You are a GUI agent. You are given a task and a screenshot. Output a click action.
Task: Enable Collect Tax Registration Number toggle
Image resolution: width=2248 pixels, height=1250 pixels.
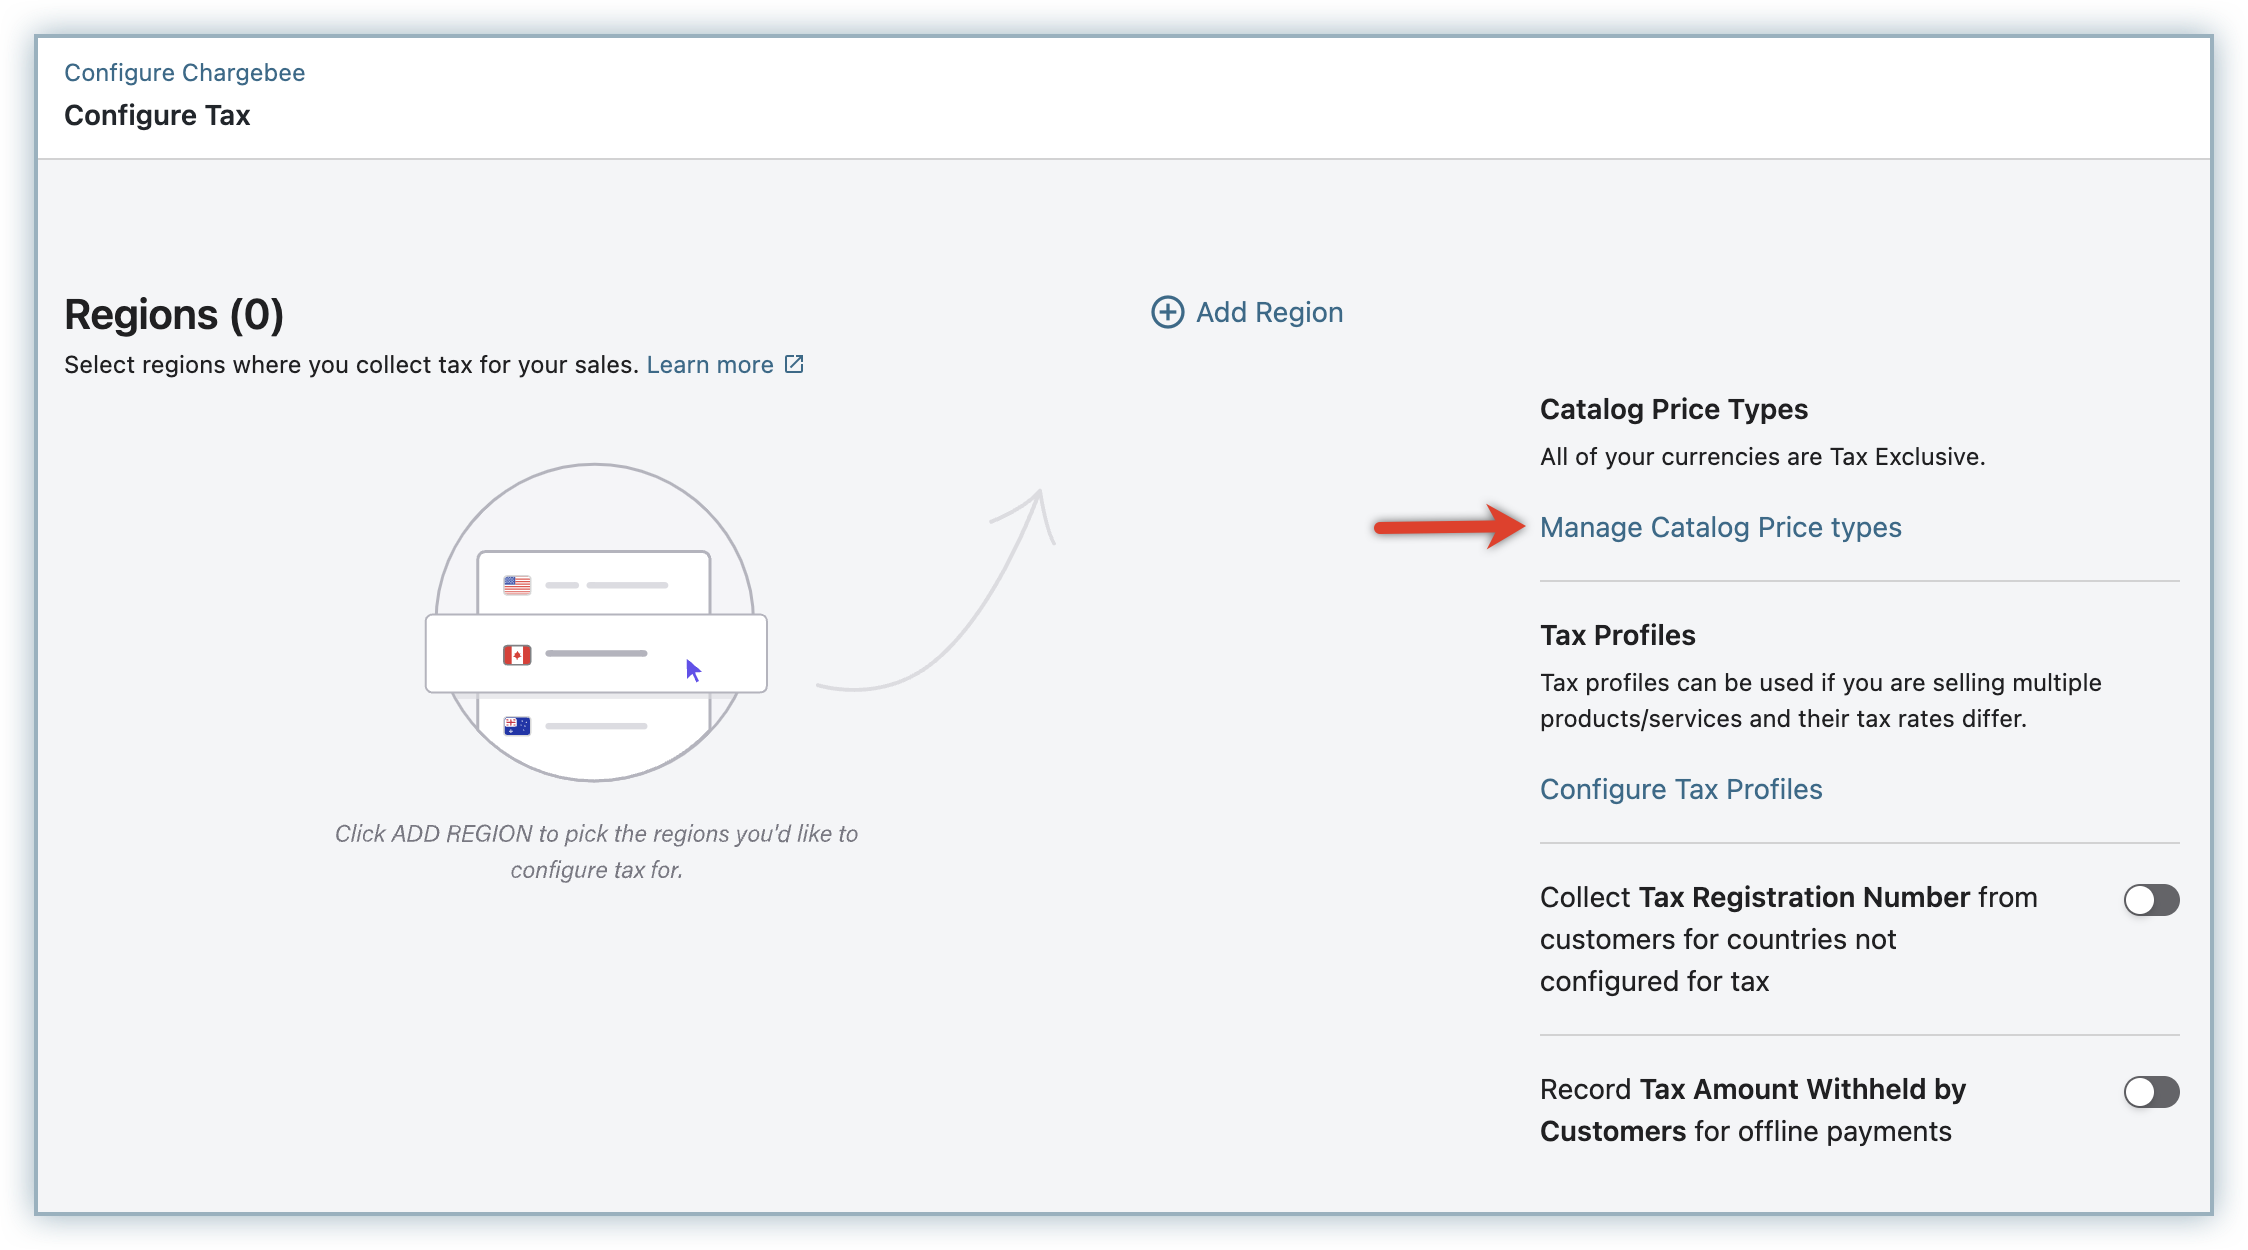pos(2151,900)
